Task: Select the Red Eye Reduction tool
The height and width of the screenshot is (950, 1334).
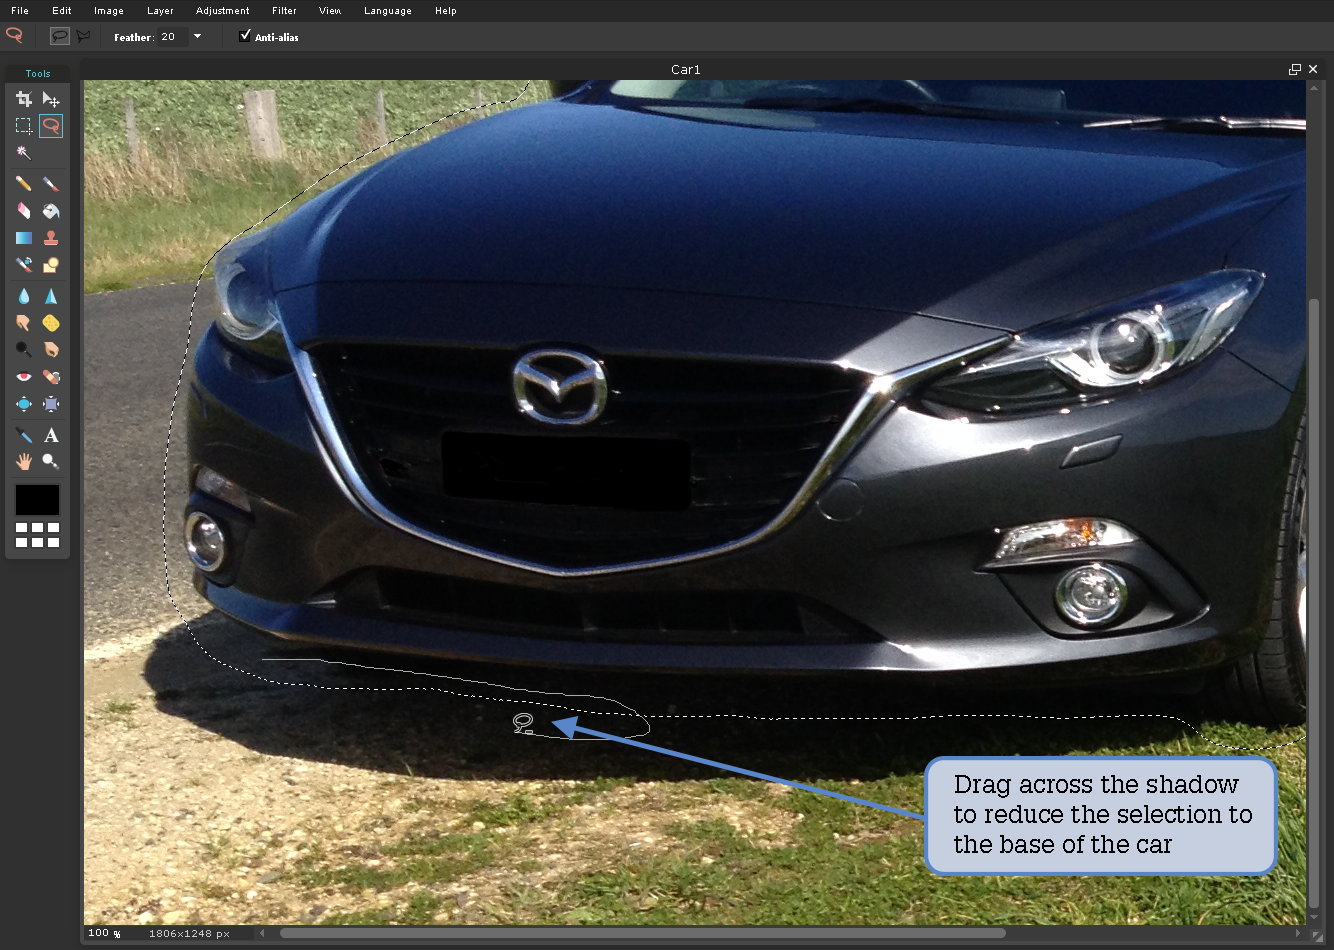Action: (x=24, y=377)
